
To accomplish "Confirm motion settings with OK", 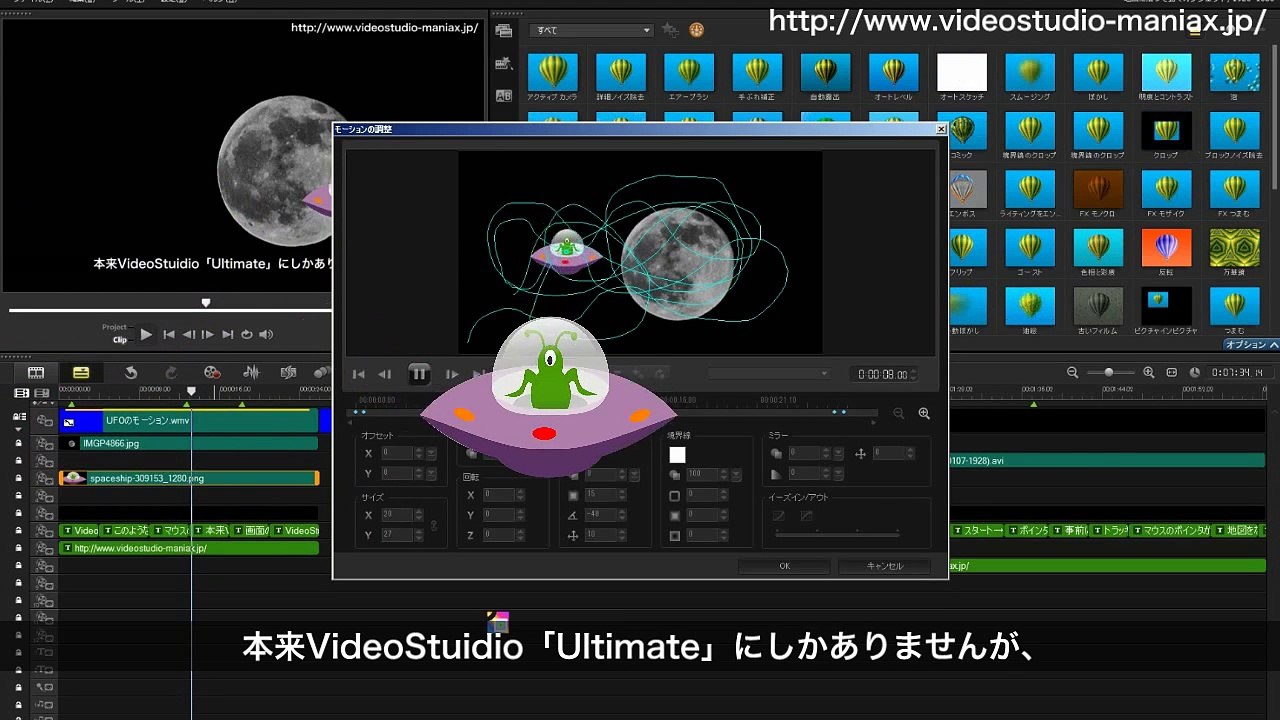I will [x=784, y=566].
